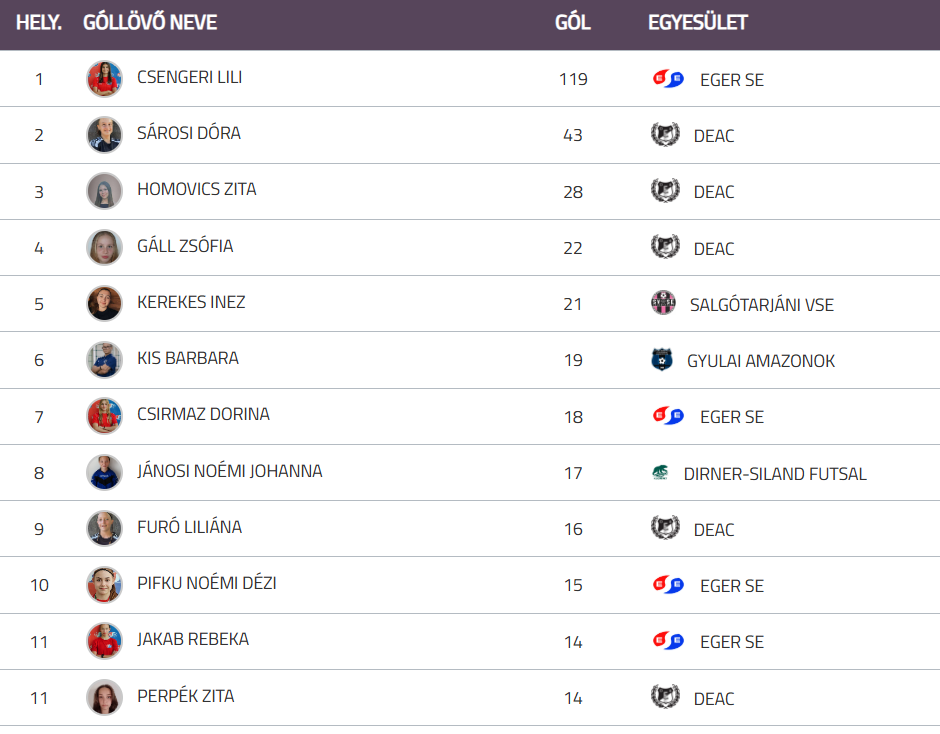Image resolution: width=940 pixels, height=734 pixels.
Task: Open Csengeri Lili's player photo
Action: (104, 79)
